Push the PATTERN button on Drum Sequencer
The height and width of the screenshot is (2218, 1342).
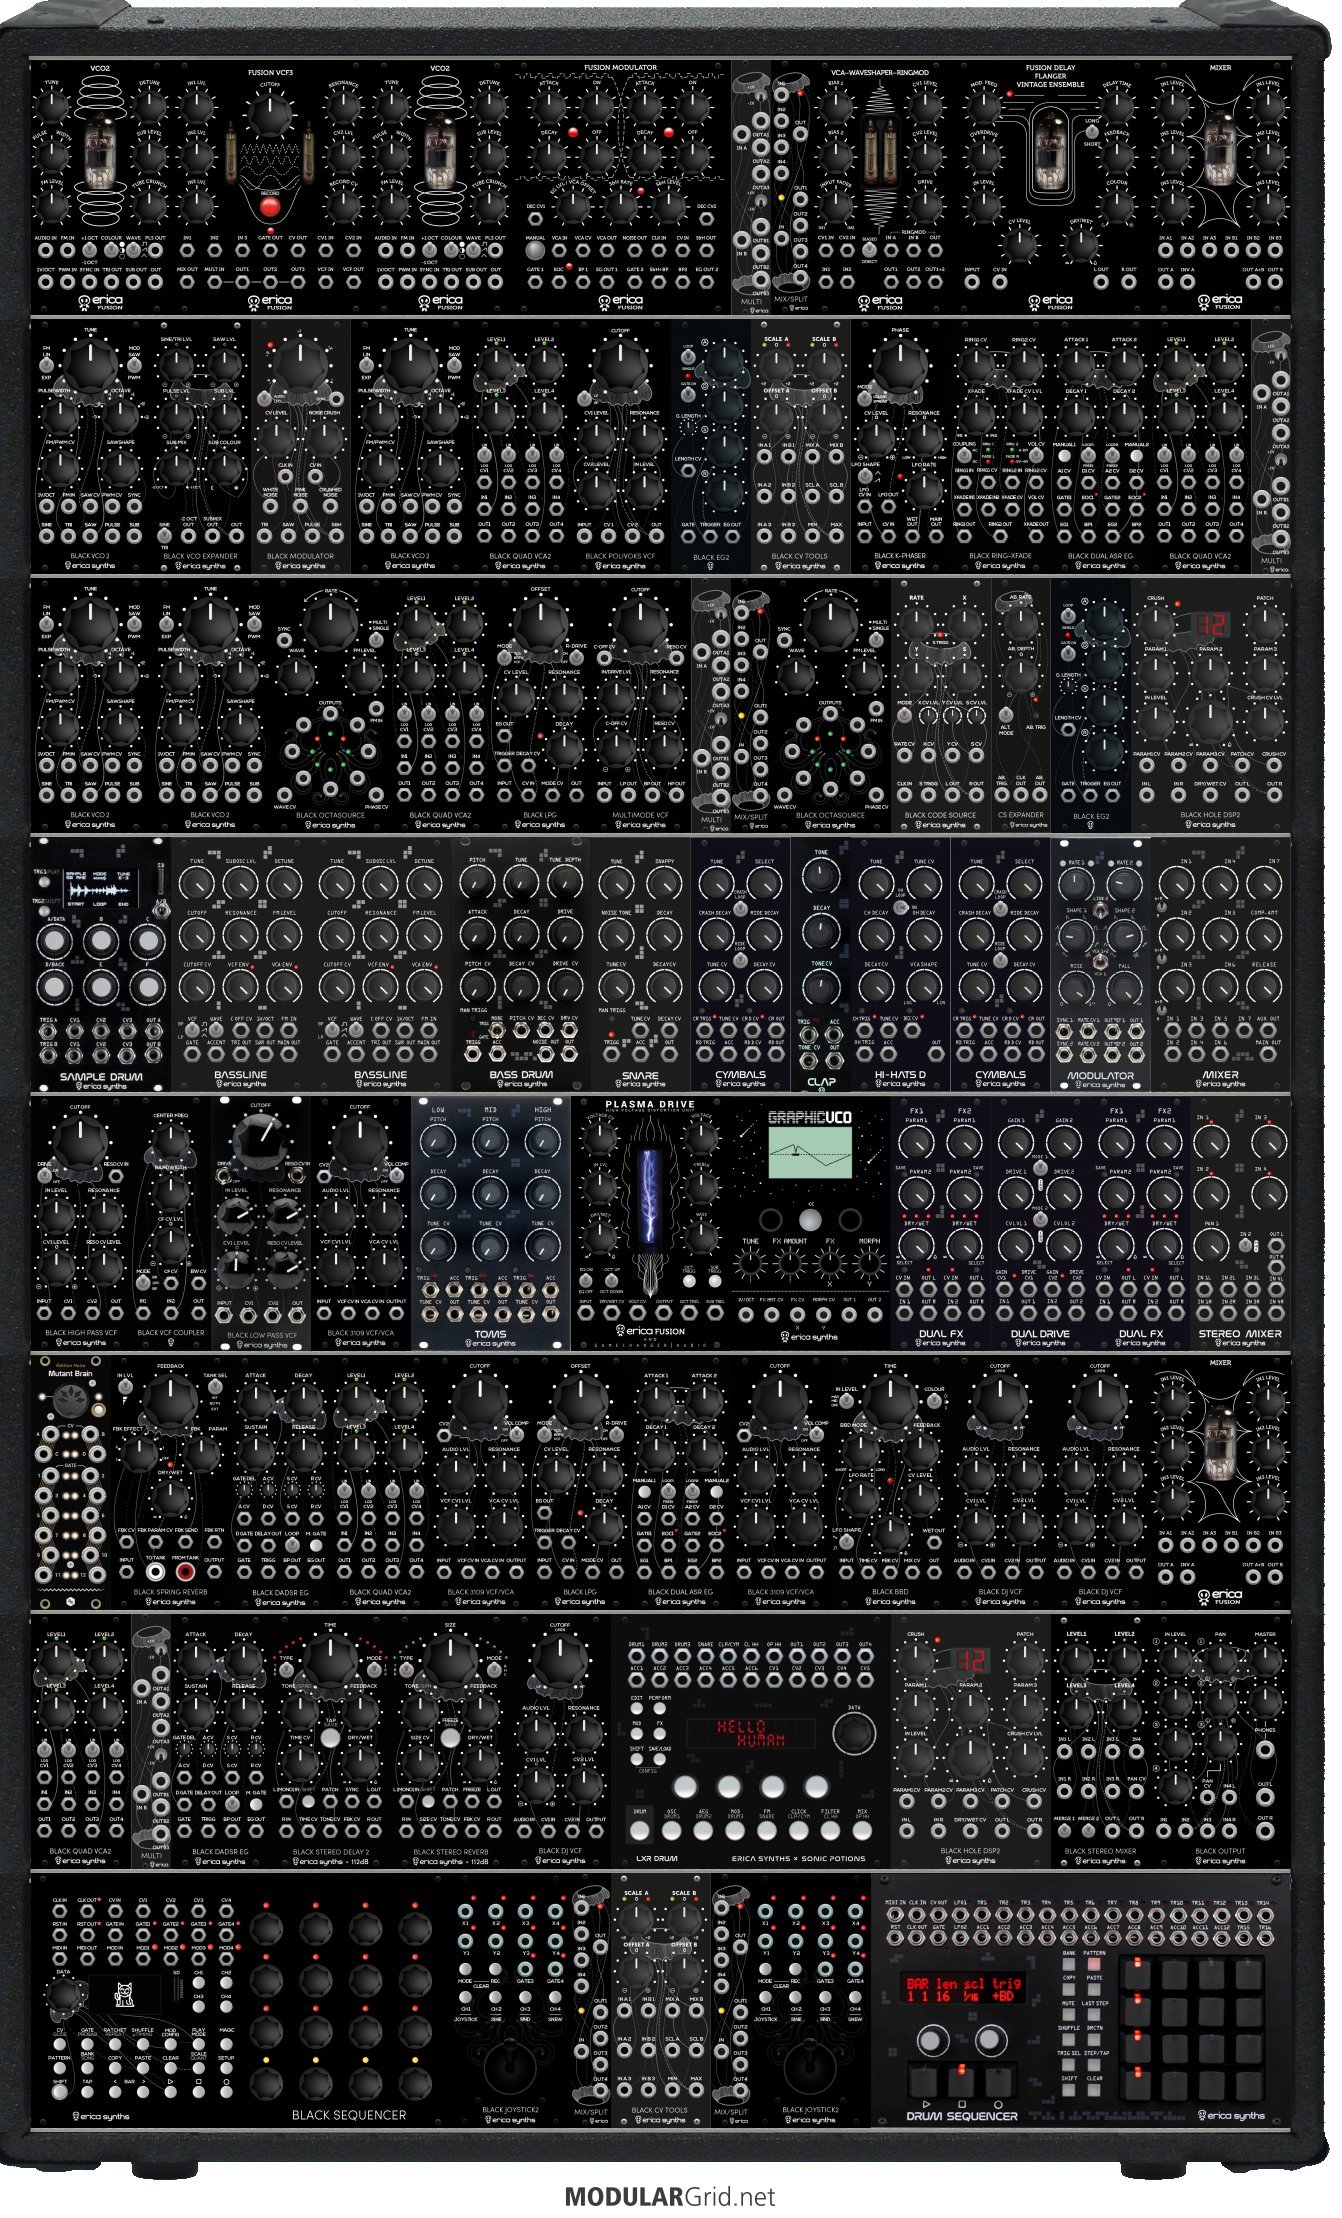click(1095, 1965)
